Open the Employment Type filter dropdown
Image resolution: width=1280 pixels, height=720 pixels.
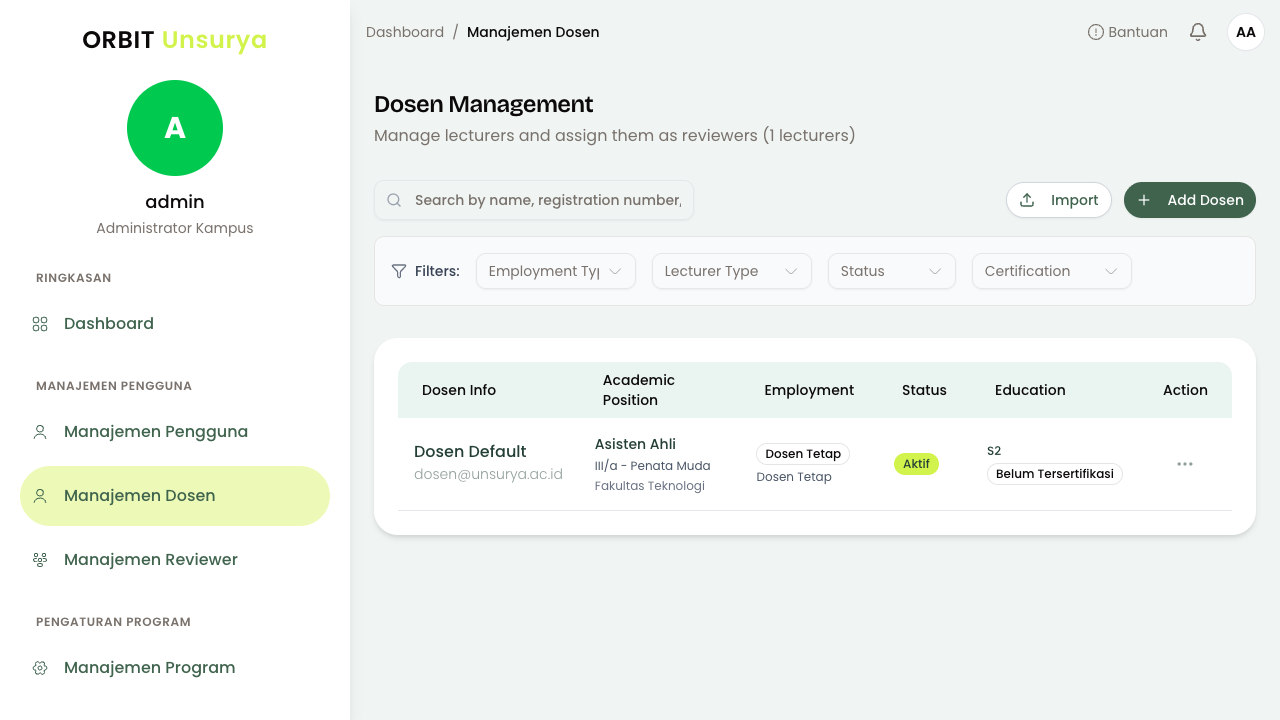pyautogui.click(x=556, y=271)
